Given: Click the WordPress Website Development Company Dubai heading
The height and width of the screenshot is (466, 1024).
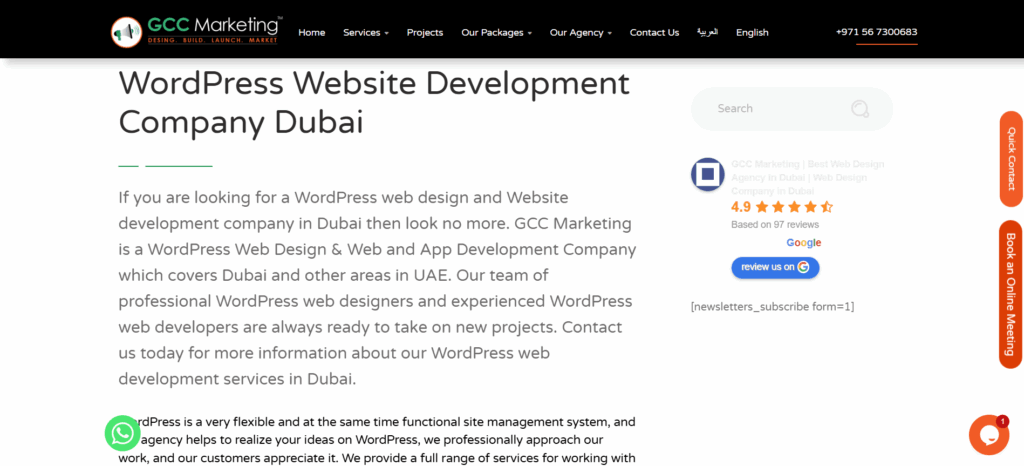Looking at the screenshot, I should tap(374, 102).
